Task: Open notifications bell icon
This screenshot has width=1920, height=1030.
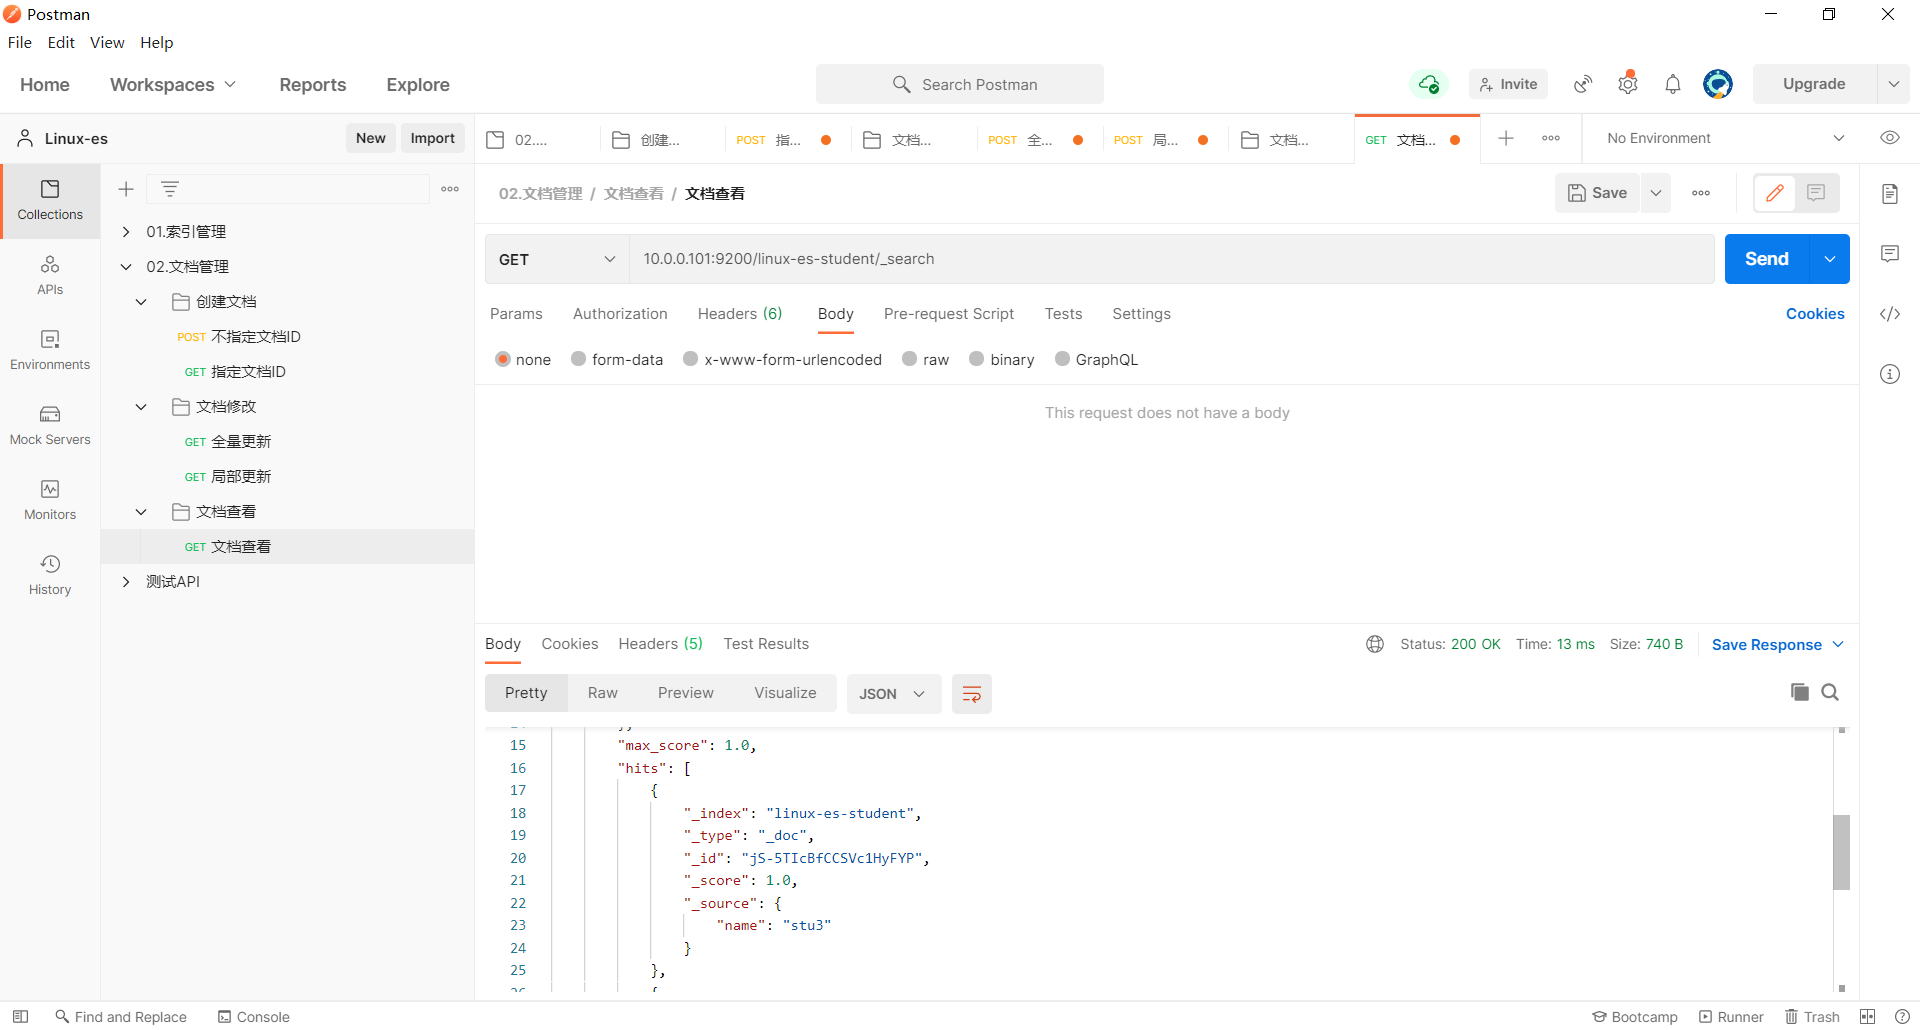Action: point(1673,84)
